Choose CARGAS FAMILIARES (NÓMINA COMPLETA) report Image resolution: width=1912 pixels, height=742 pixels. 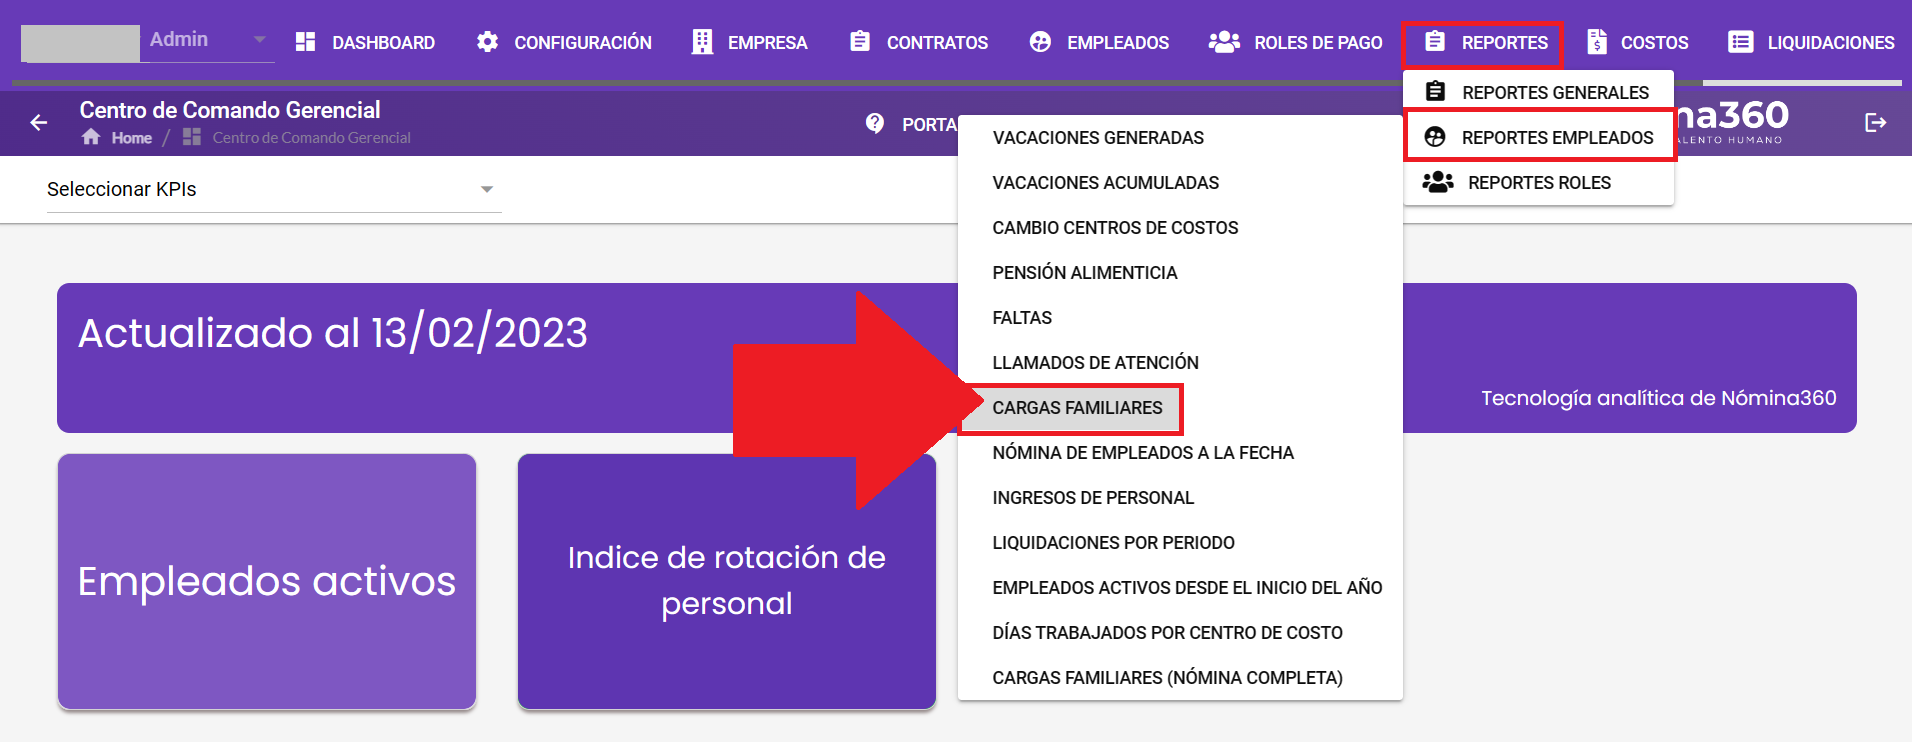pos(1180,678)
